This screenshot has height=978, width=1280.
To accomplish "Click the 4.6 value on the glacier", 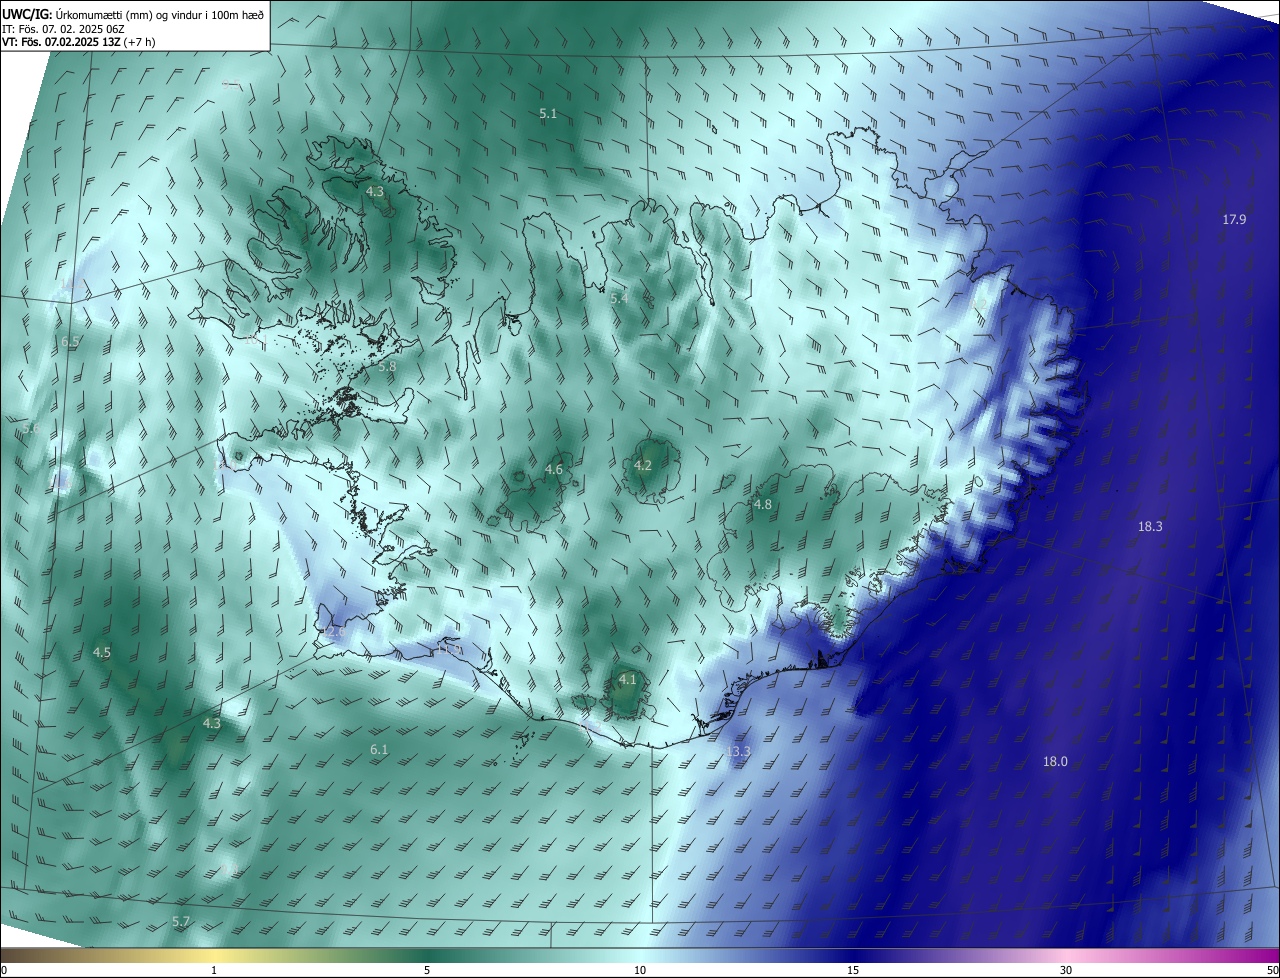I will 554,469.
